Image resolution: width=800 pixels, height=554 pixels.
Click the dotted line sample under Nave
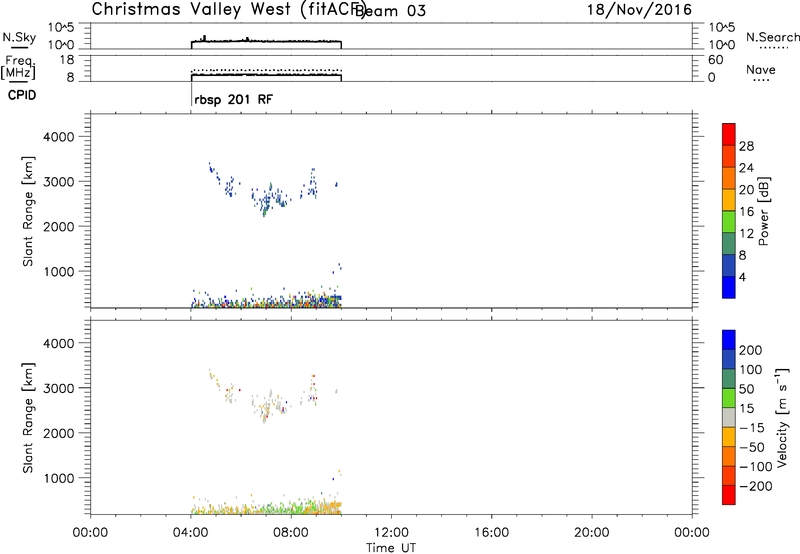click(761, 81)
